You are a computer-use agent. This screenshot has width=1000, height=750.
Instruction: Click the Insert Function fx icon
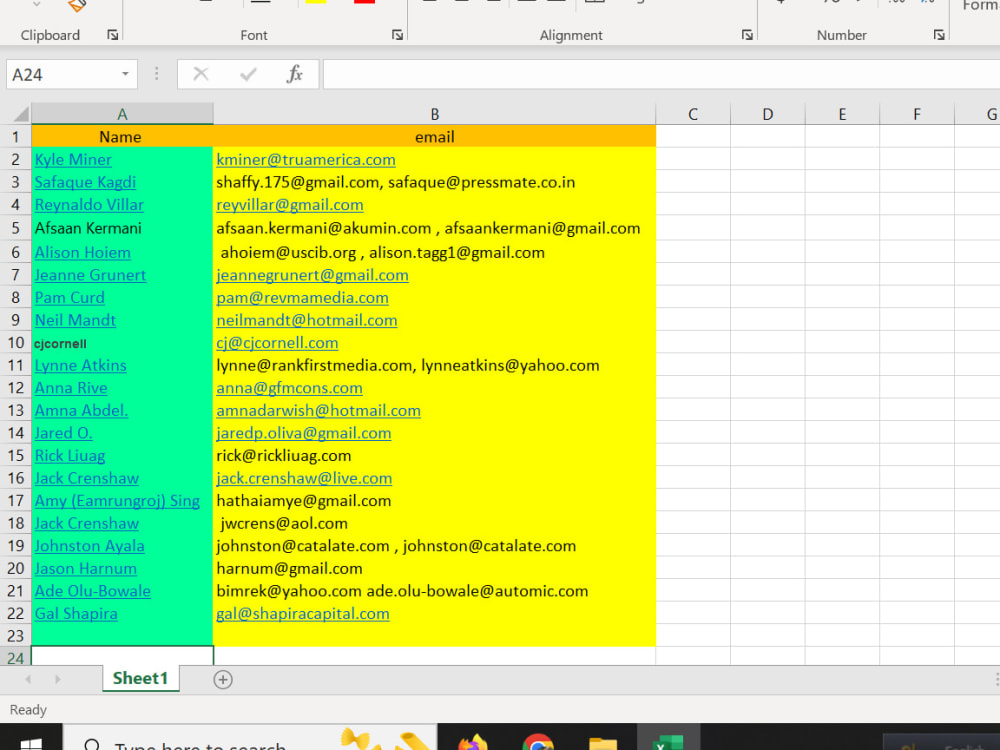294,74
